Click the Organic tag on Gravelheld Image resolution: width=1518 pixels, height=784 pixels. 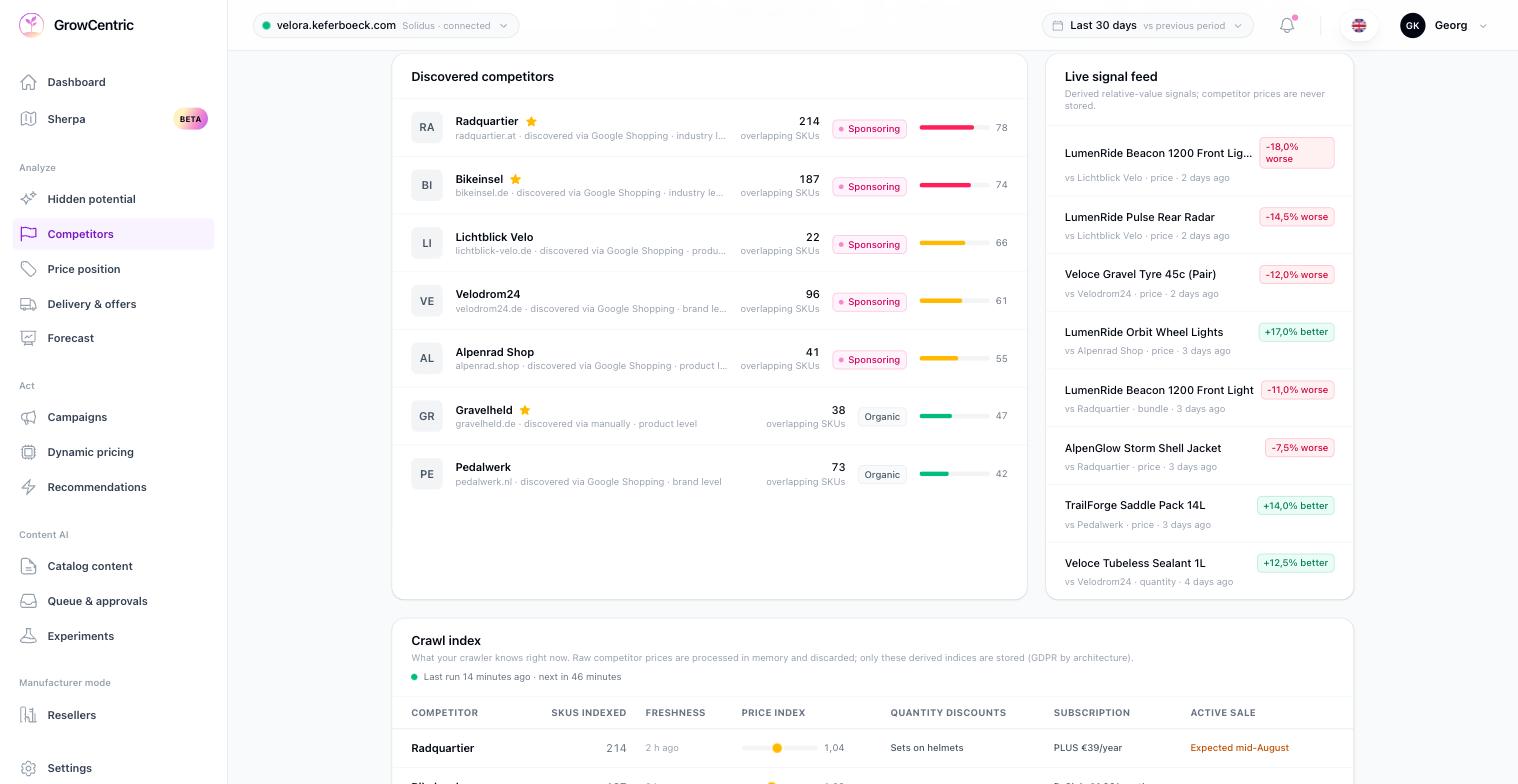click(x=882, y=417)
